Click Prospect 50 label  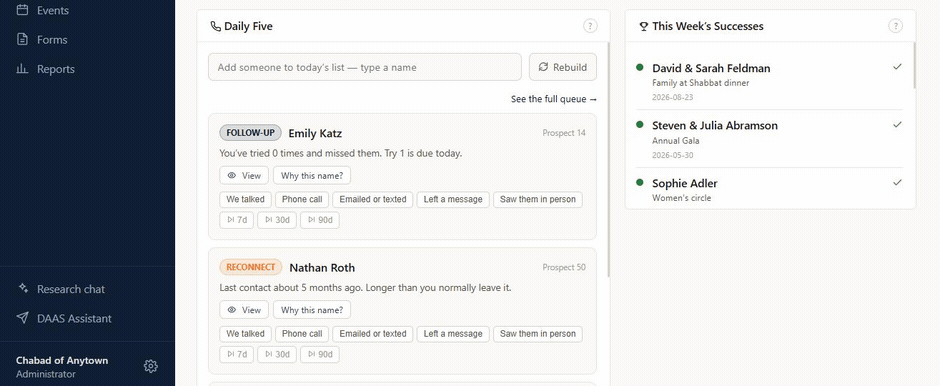564,267
